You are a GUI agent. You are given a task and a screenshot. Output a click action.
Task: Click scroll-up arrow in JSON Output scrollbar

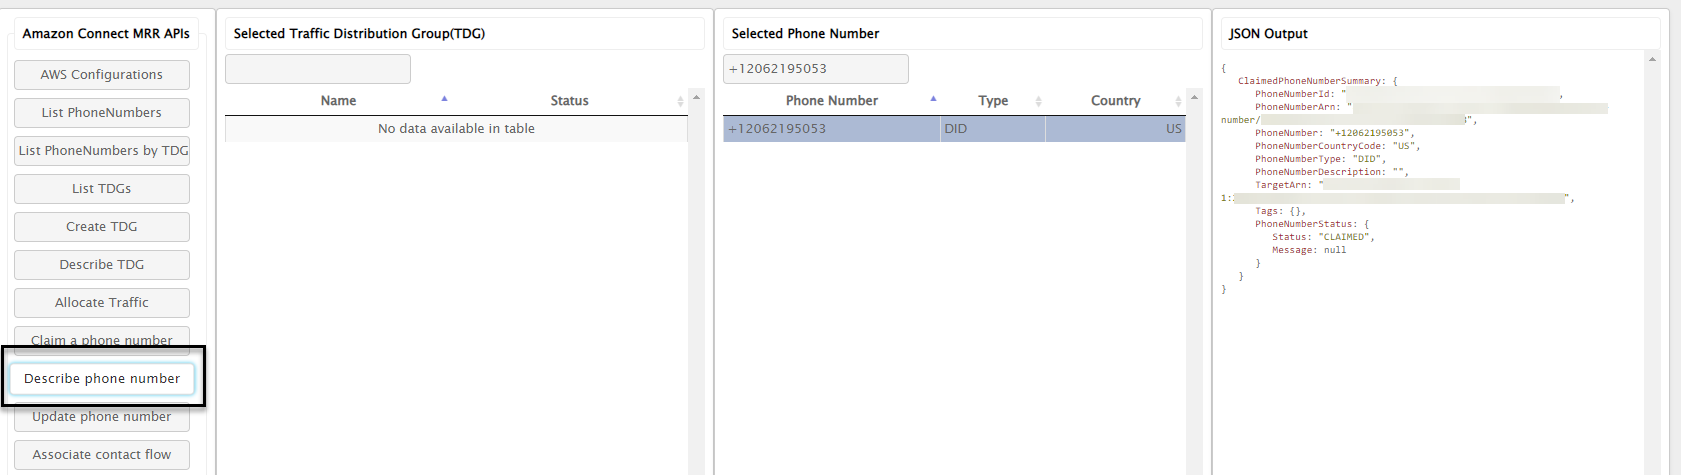(x=1652, y=59)
